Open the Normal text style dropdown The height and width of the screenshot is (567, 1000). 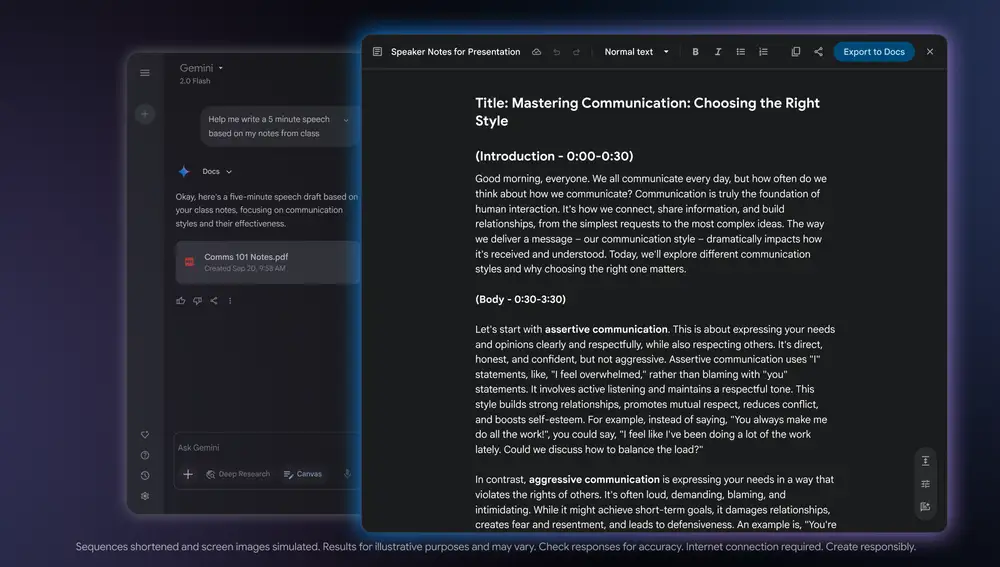(x=636, y=52)
